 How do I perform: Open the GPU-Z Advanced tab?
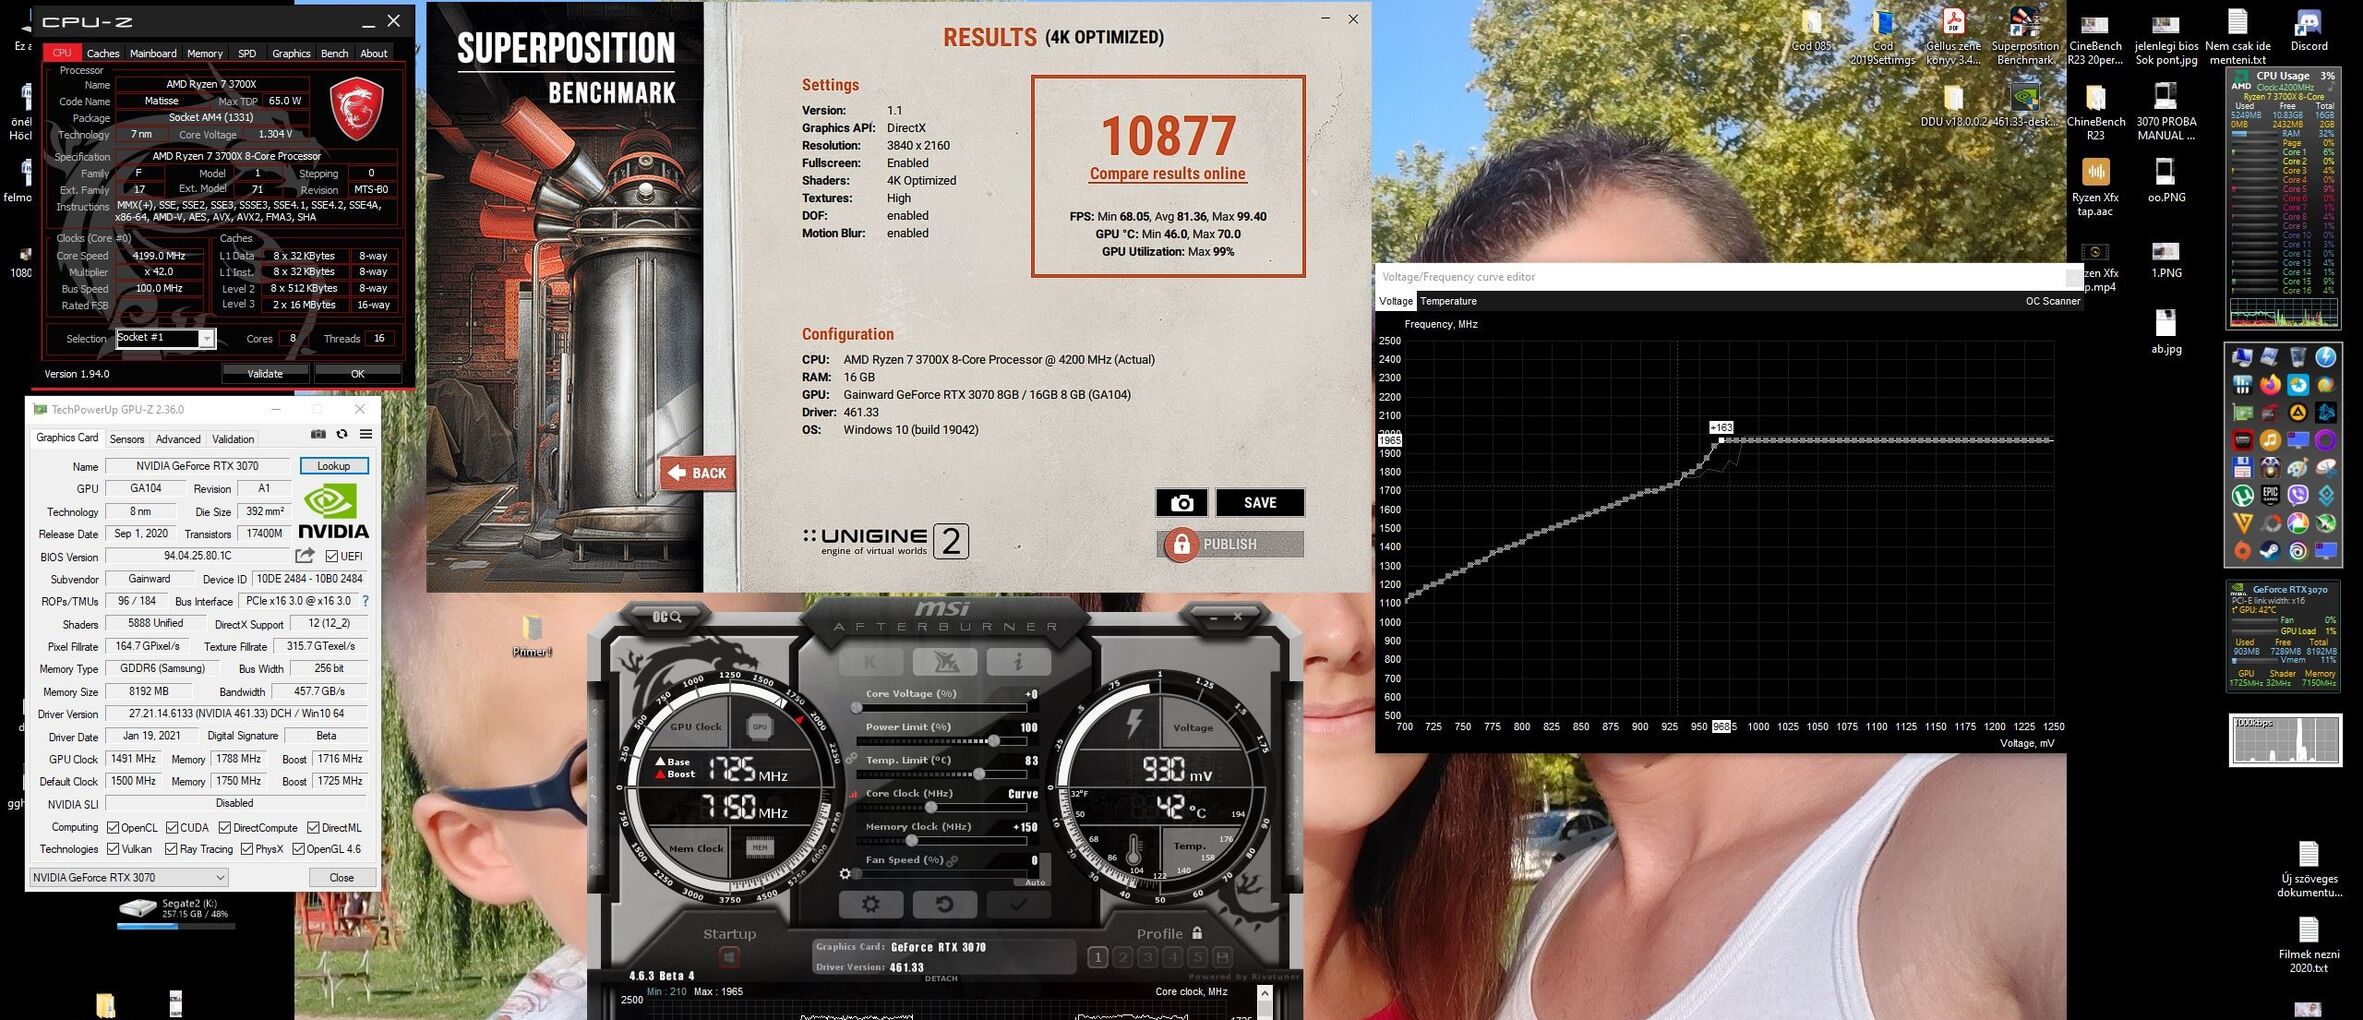click(x=178, y=439)
